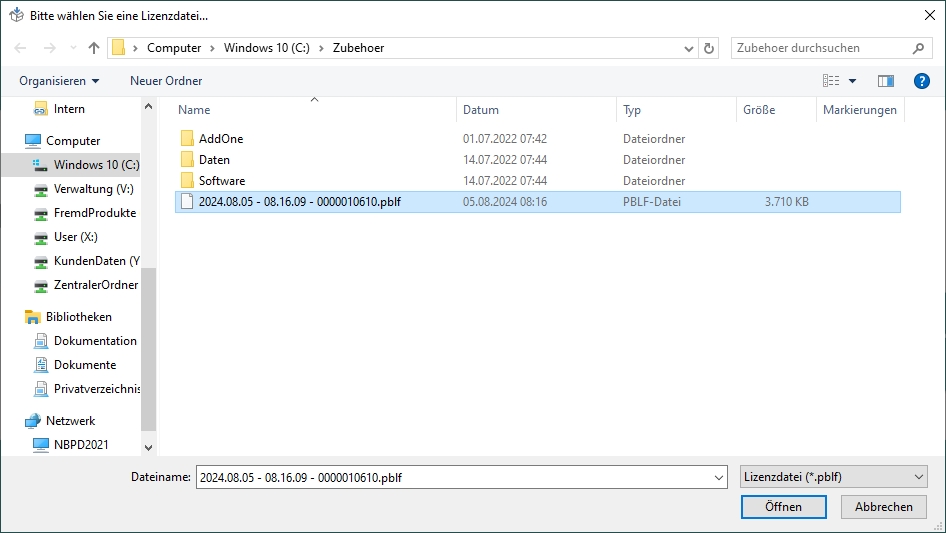Expand the Dateiname history dropdown arrow
The width and height of the screenshot is (946, 533).
(x=719, y=477)
